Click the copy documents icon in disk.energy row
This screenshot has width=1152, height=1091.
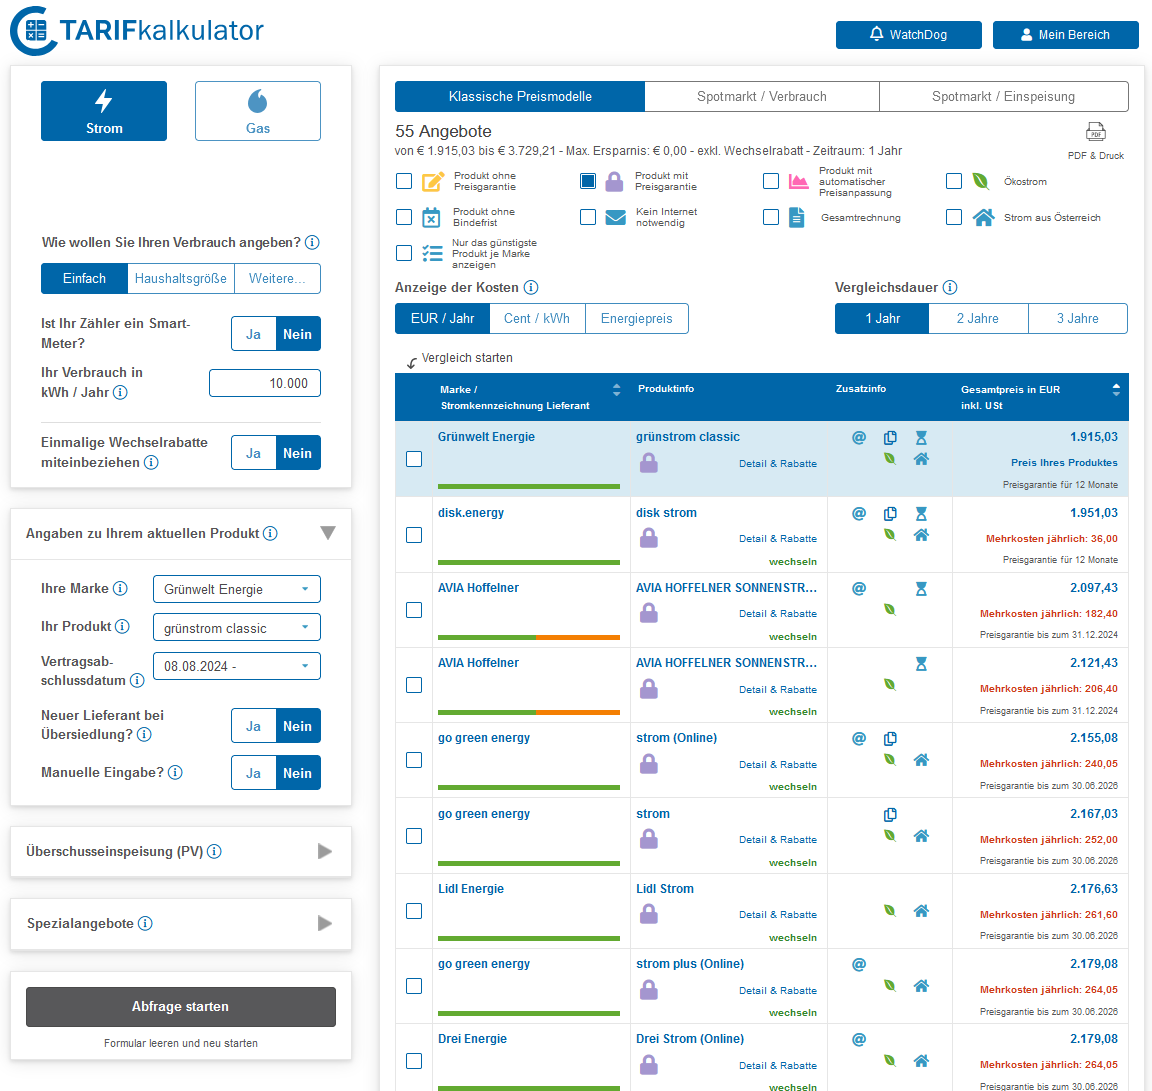point(890,514)
